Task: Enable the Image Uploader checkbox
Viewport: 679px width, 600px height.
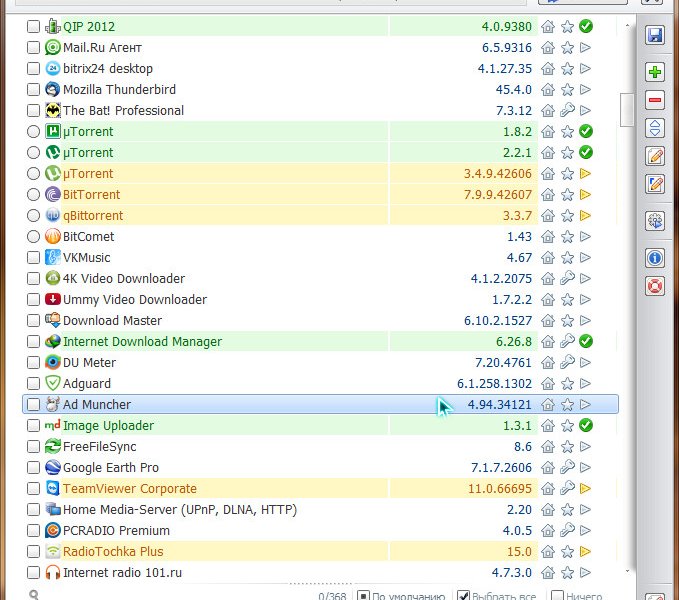Action: point(33,426)
